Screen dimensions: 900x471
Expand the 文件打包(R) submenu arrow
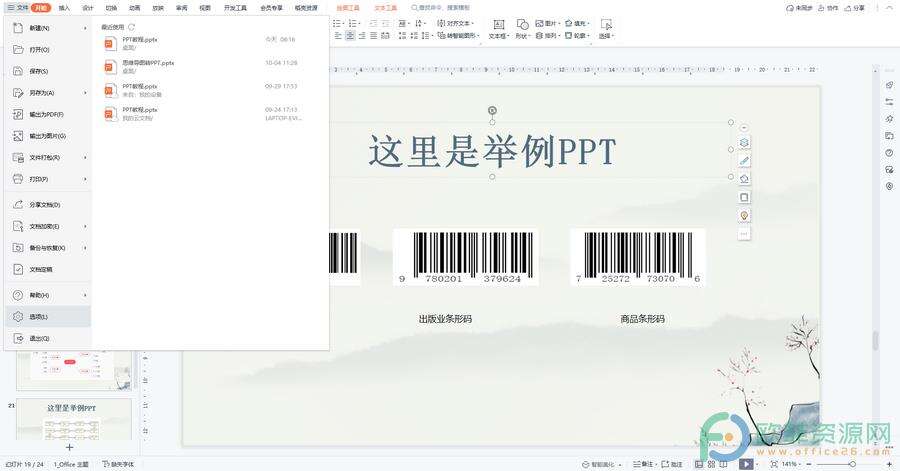(85, 157)
